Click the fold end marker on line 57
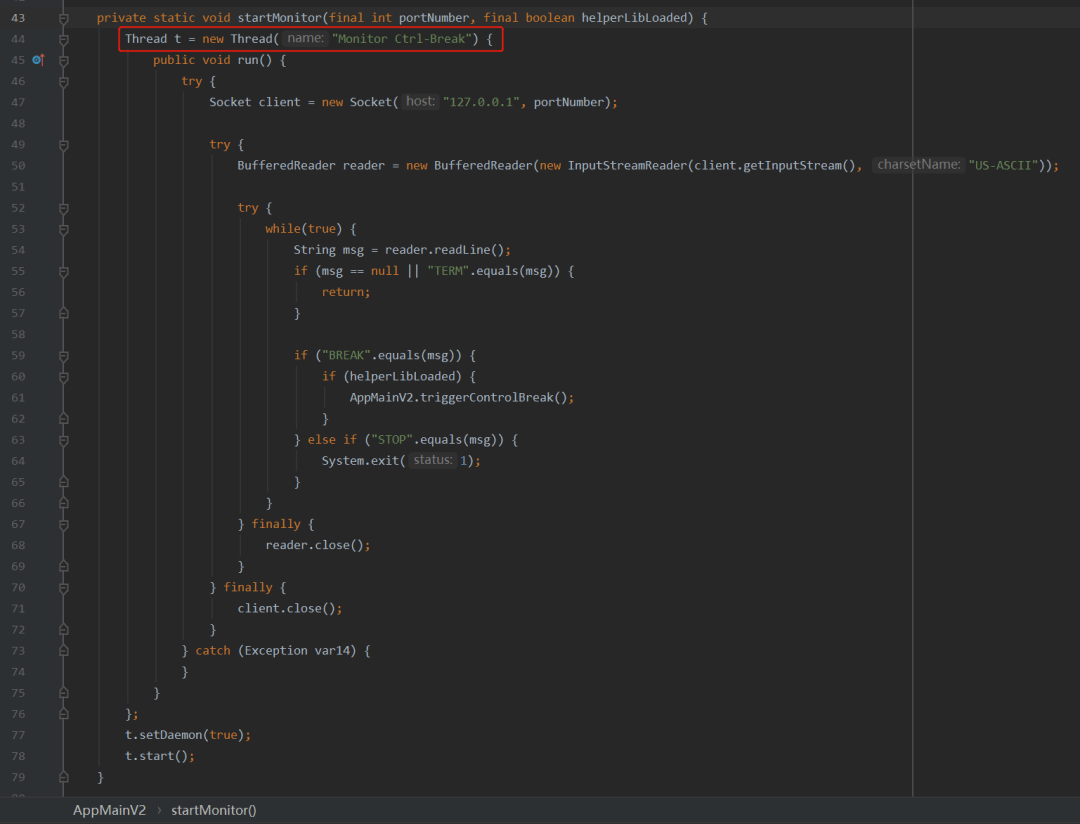Viewport: 1080px width, 824px height. 63,313
